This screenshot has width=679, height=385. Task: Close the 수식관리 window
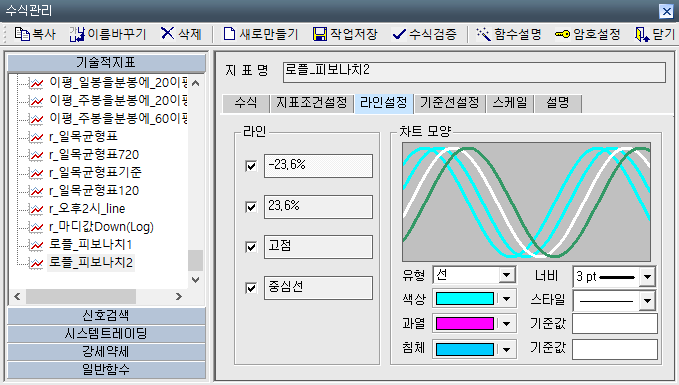coord(666,11)
